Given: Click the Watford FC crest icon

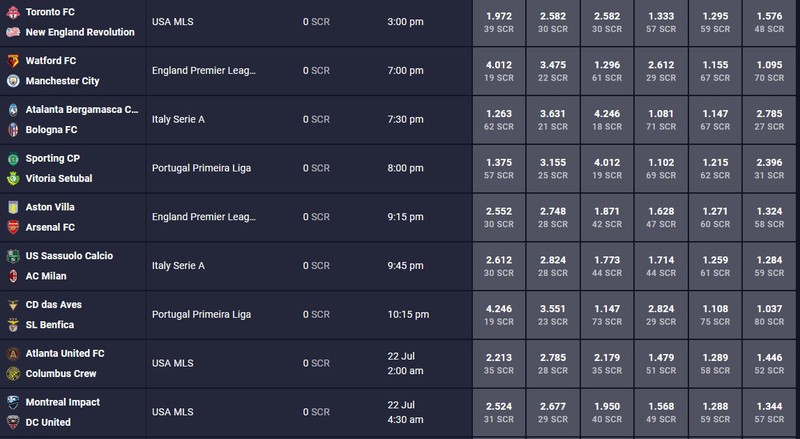Looking at the screenshot, I should point(13,61).
